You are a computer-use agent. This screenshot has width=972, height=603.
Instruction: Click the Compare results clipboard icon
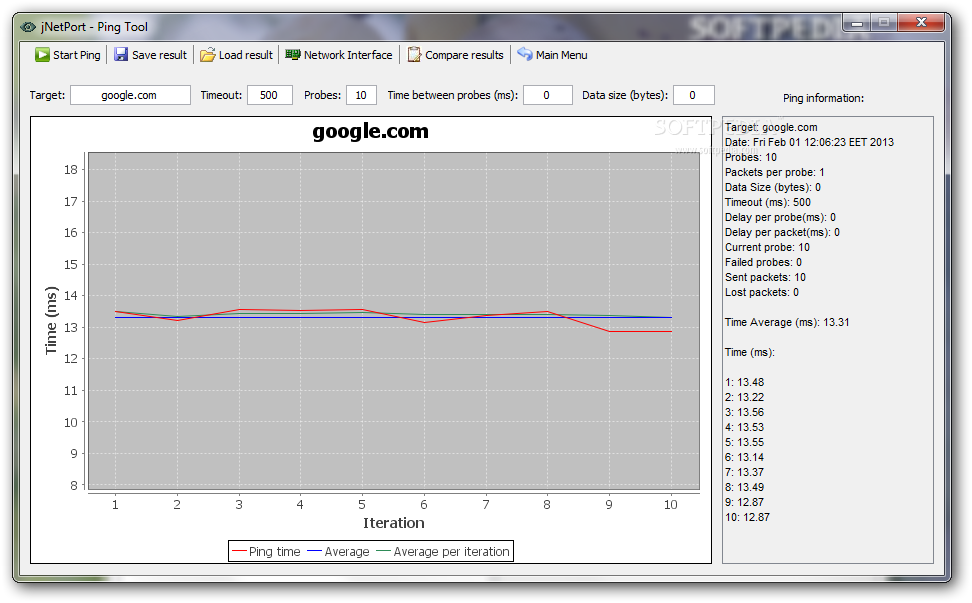coord(414,55)
